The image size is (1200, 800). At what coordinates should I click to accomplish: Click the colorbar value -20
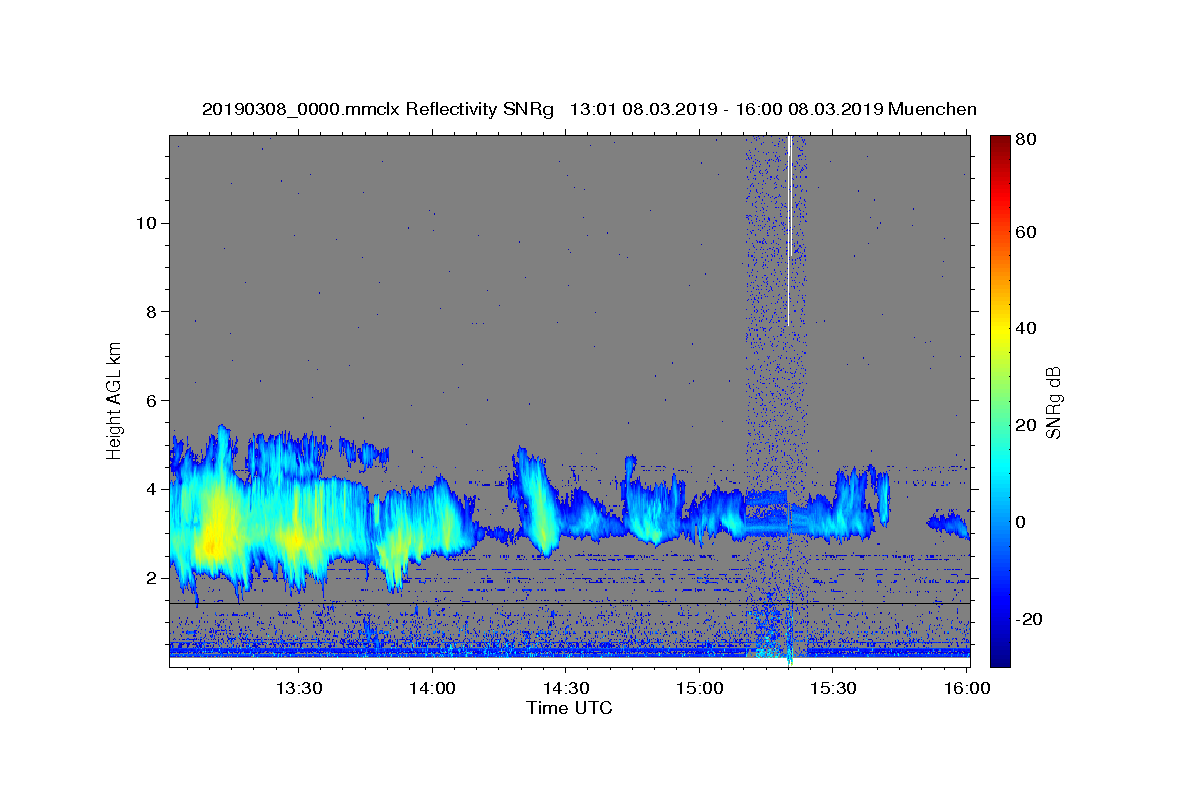click(1028, 619)
